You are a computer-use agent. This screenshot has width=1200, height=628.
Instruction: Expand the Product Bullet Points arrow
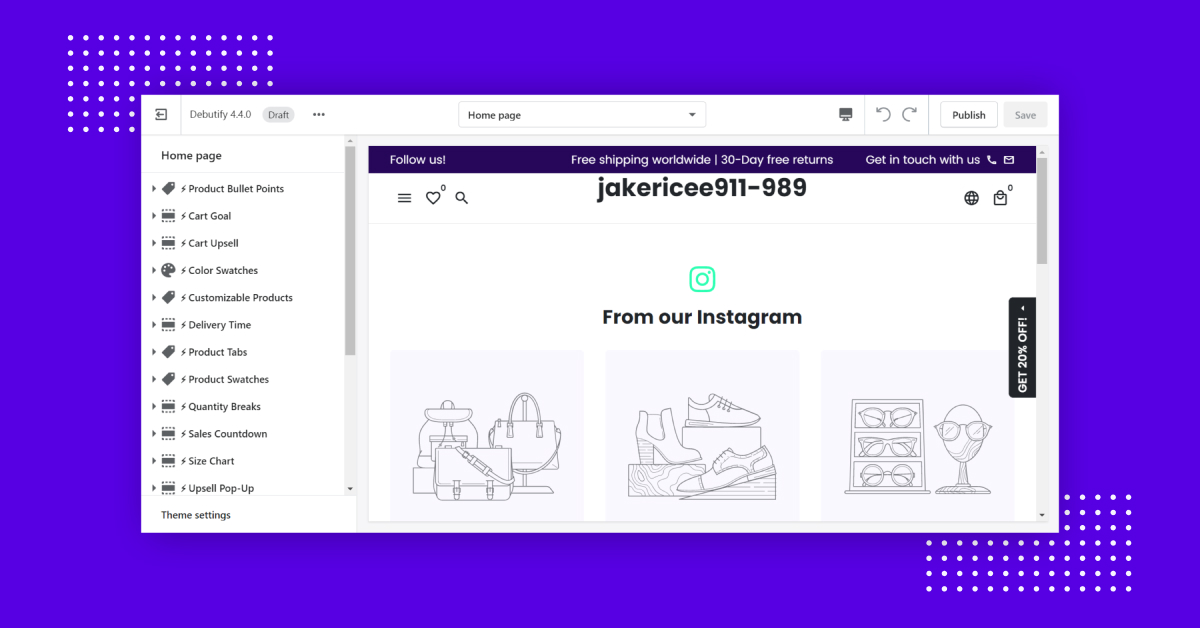[154, 189]
